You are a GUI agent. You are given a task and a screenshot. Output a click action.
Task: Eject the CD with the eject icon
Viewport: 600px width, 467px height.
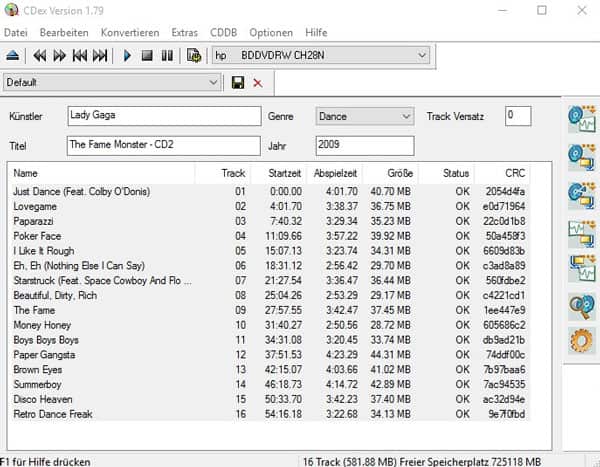tap(13, 56)
